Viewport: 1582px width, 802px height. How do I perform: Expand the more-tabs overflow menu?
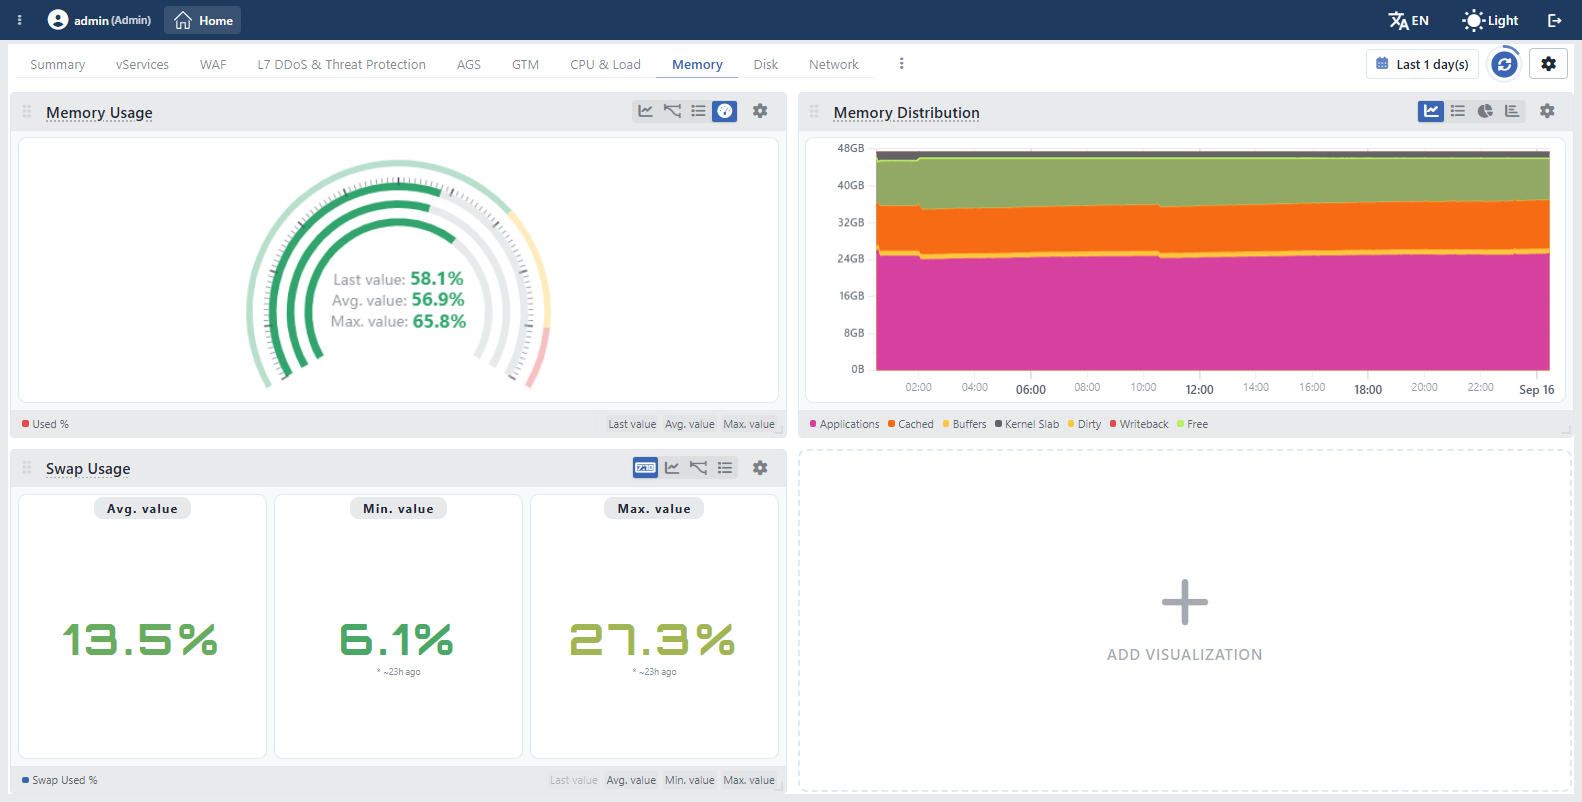(901, 64)
